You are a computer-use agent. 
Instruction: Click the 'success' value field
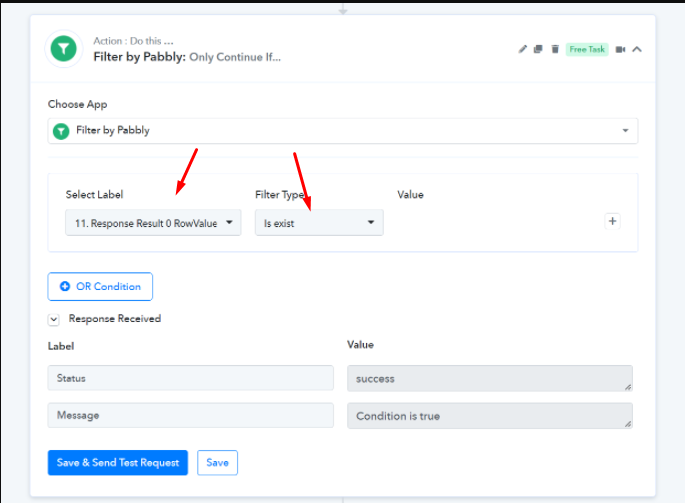(490, 378)
